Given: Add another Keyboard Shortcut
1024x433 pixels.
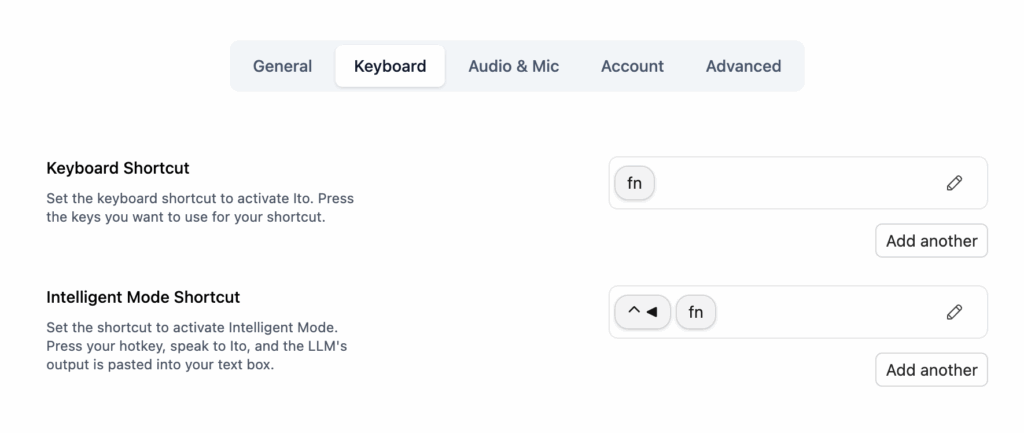Looking at the screenshot, I should coord(931,241).
